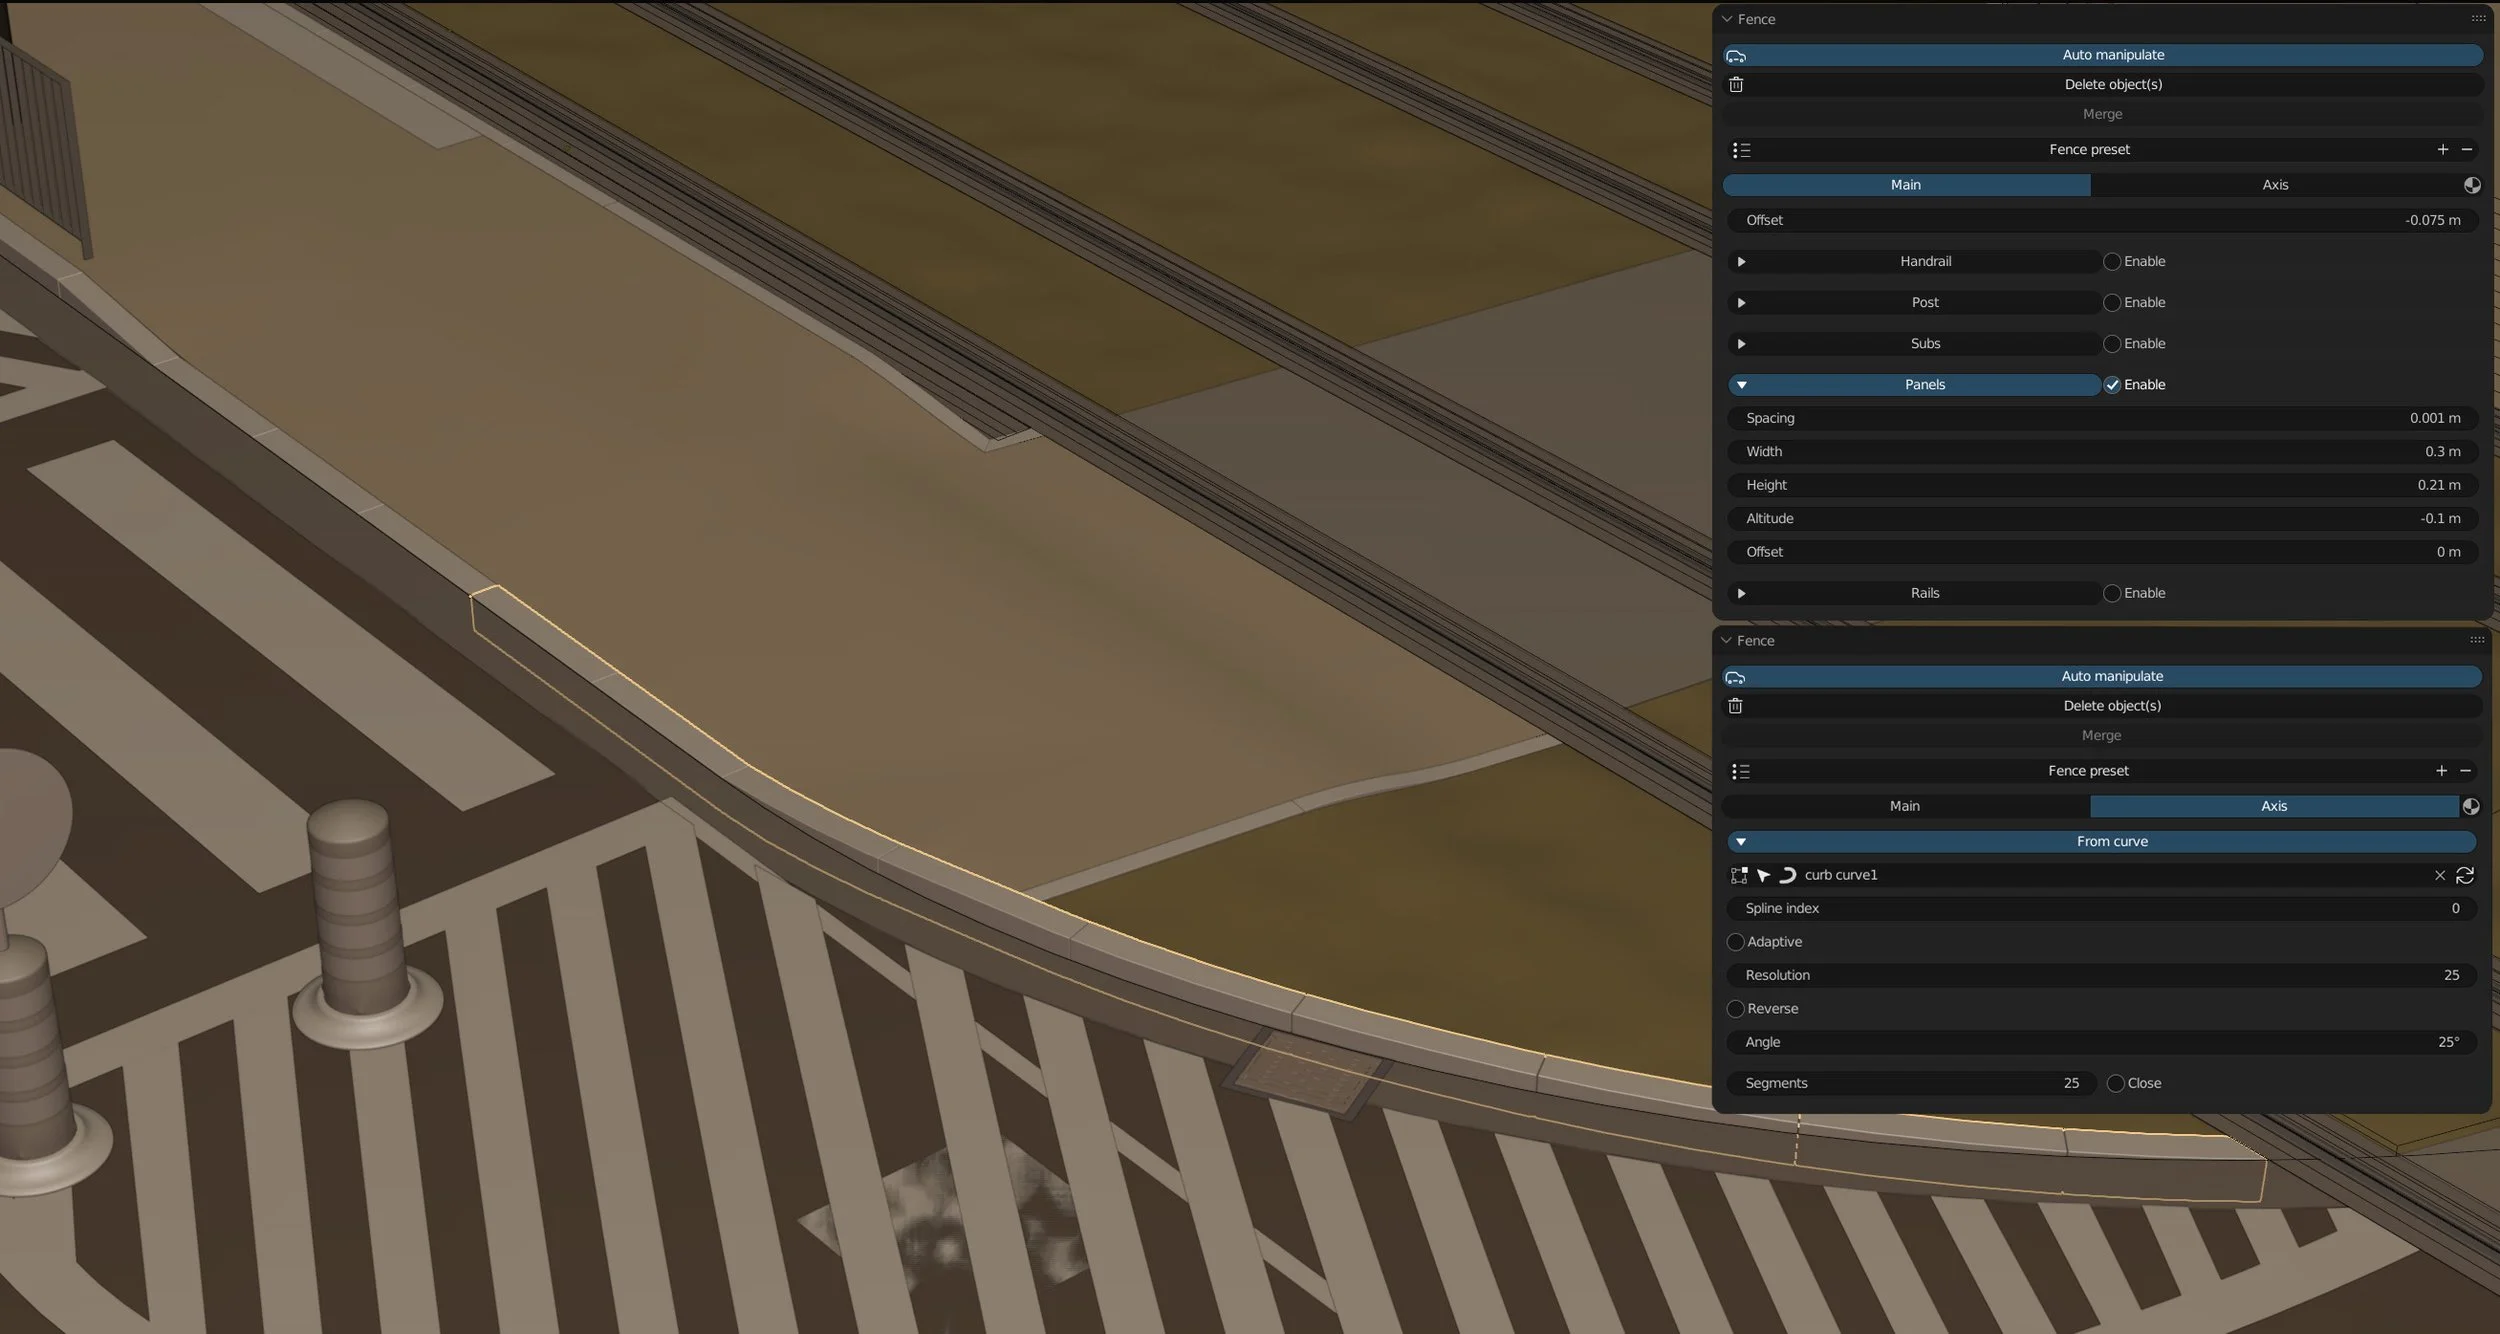Click the material sphere icon beside upper Axis tab
The image size is (2500, 1334).
click(2472, 185)
